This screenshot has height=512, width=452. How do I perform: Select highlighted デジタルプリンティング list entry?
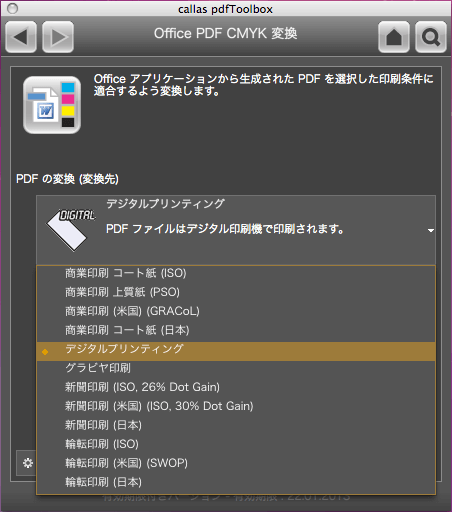tap(236, 351)
